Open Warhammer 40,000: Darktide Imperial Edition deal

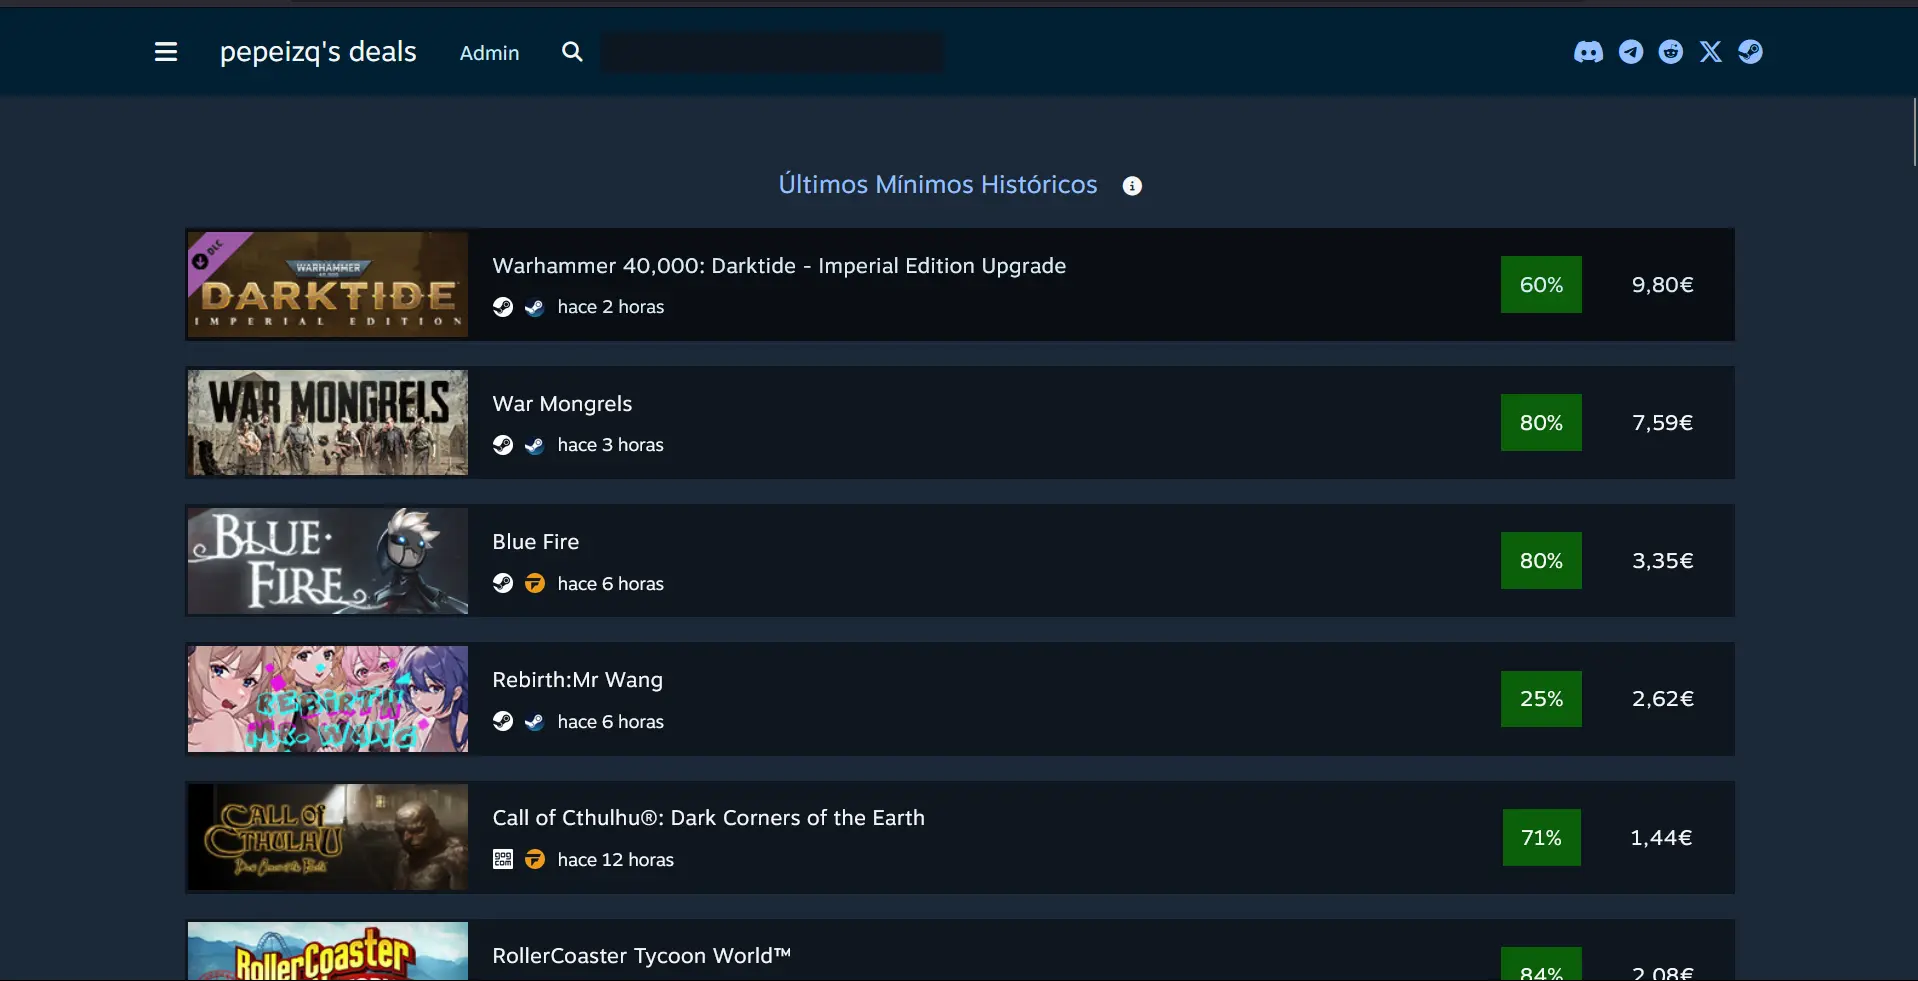[x=779, y=266]
